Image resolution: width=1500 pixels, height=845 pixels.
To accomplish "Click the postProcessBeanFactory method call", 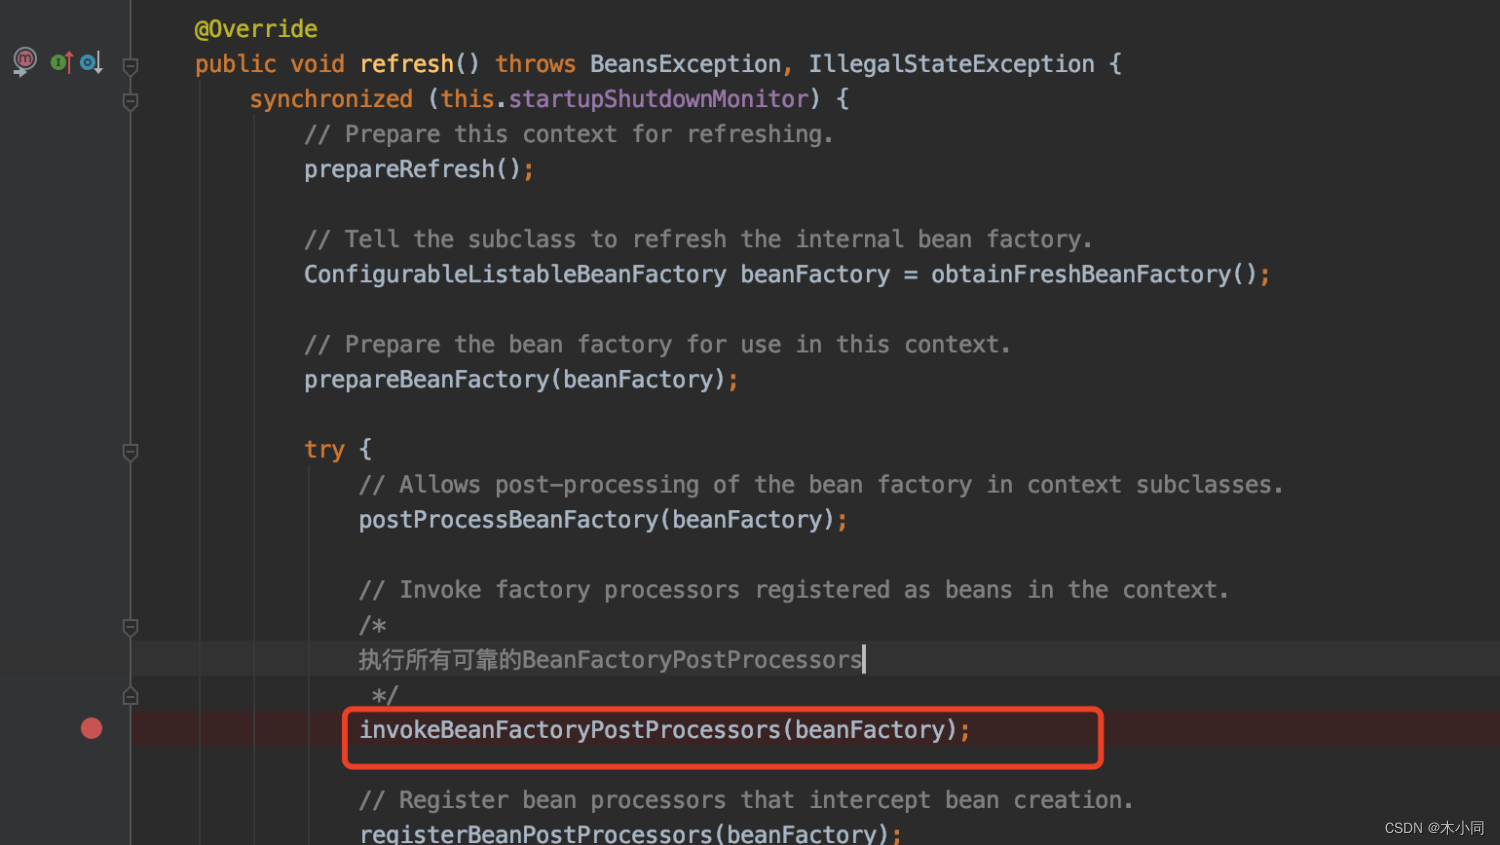I will (x=508, y=519).
